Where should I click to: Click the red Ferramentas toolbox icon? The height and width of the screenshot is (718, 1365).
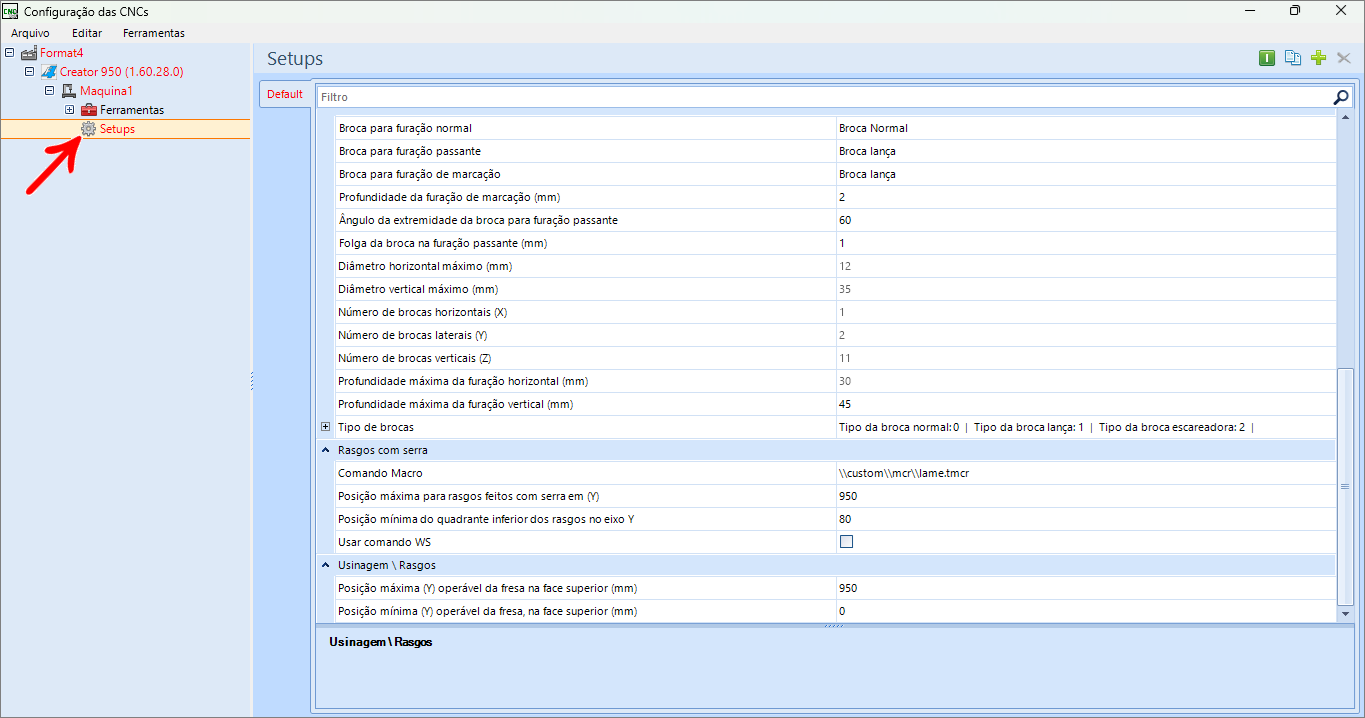[x=89, y=110]
